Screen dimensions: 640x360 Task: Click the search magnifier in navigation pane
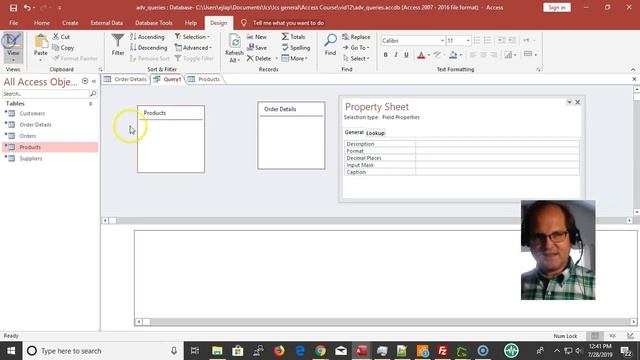[93, 94]
